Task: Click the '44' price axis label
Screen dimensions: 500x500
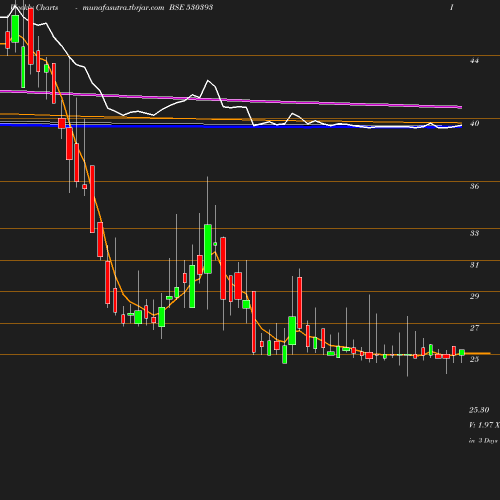Action: (x=474, y=61)
